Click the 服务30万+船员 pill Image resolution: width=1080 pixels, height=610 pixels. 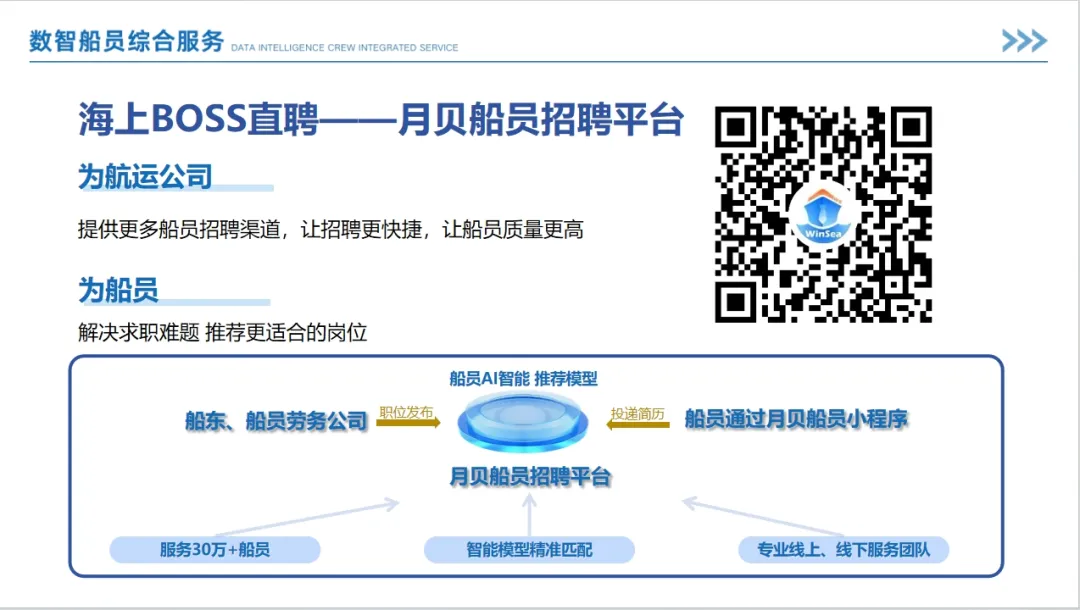[x=215, y=549]
